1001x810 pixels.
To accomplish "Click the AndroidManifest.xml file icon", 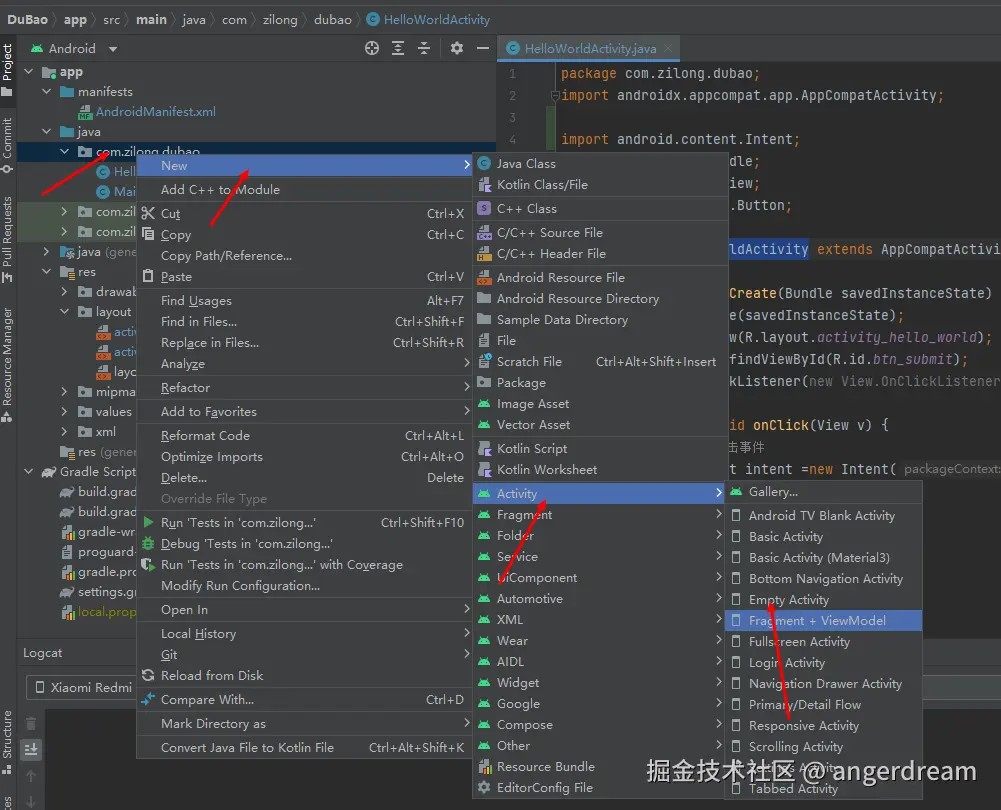I will click(x=86, y=112).
